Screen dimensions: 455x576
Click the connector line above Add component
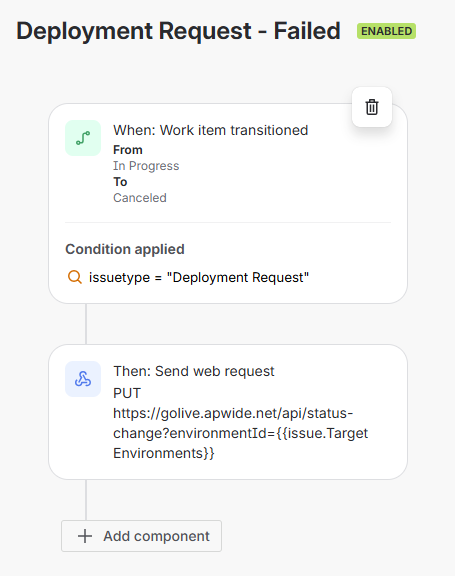pos(86,500)
